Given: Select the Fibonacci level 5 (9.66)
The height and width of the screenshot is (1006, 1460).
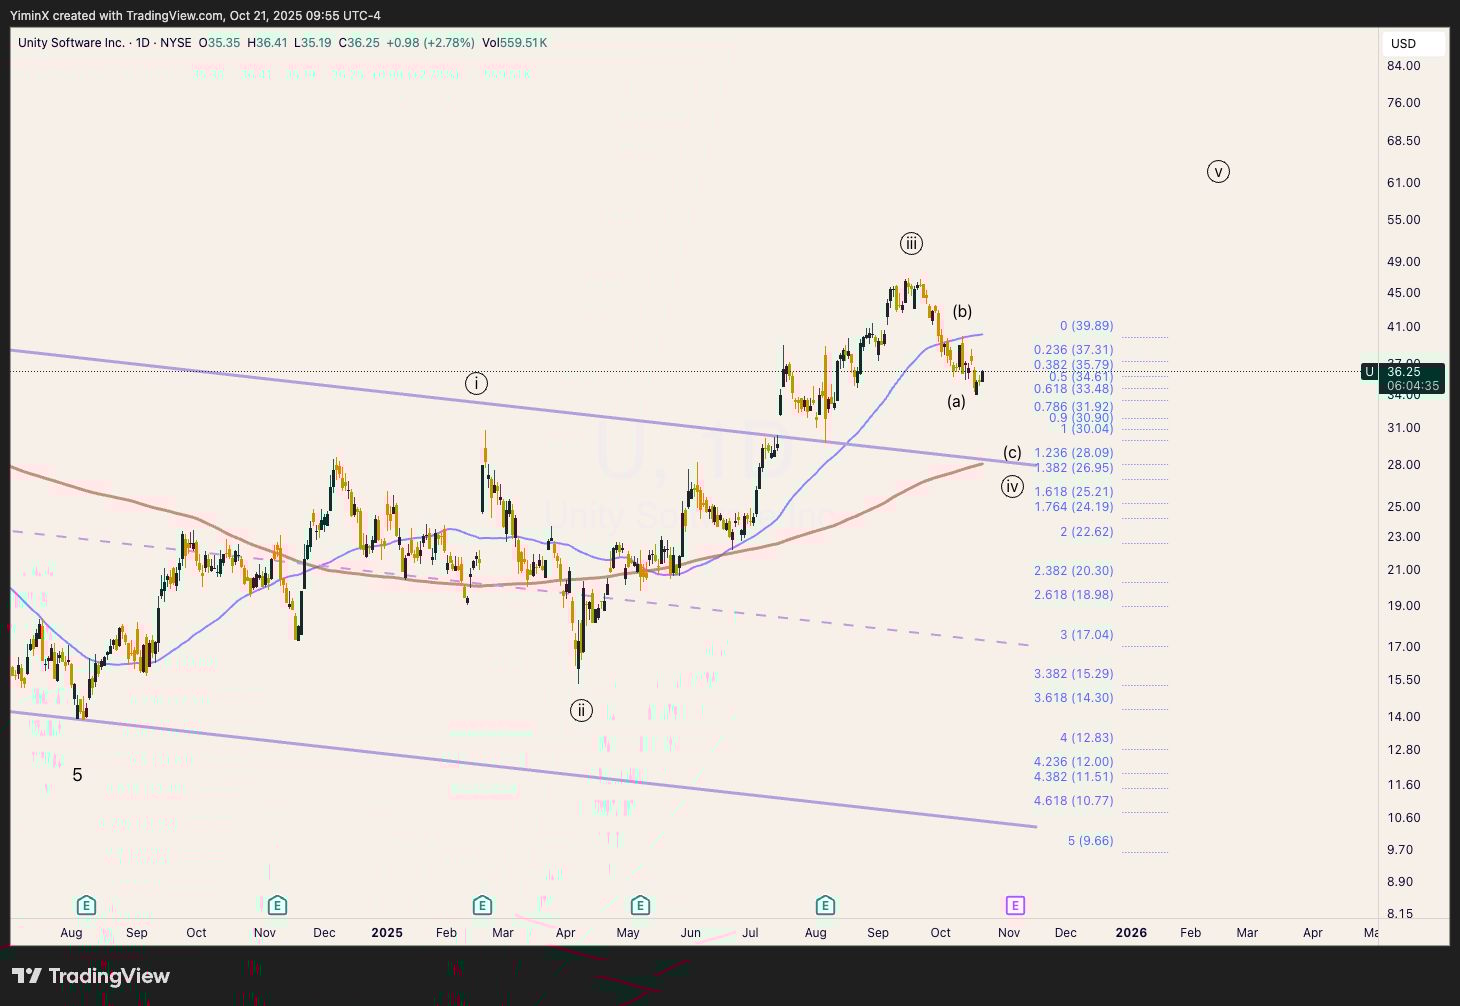Looking at the screenshot, I should 1090,841.
